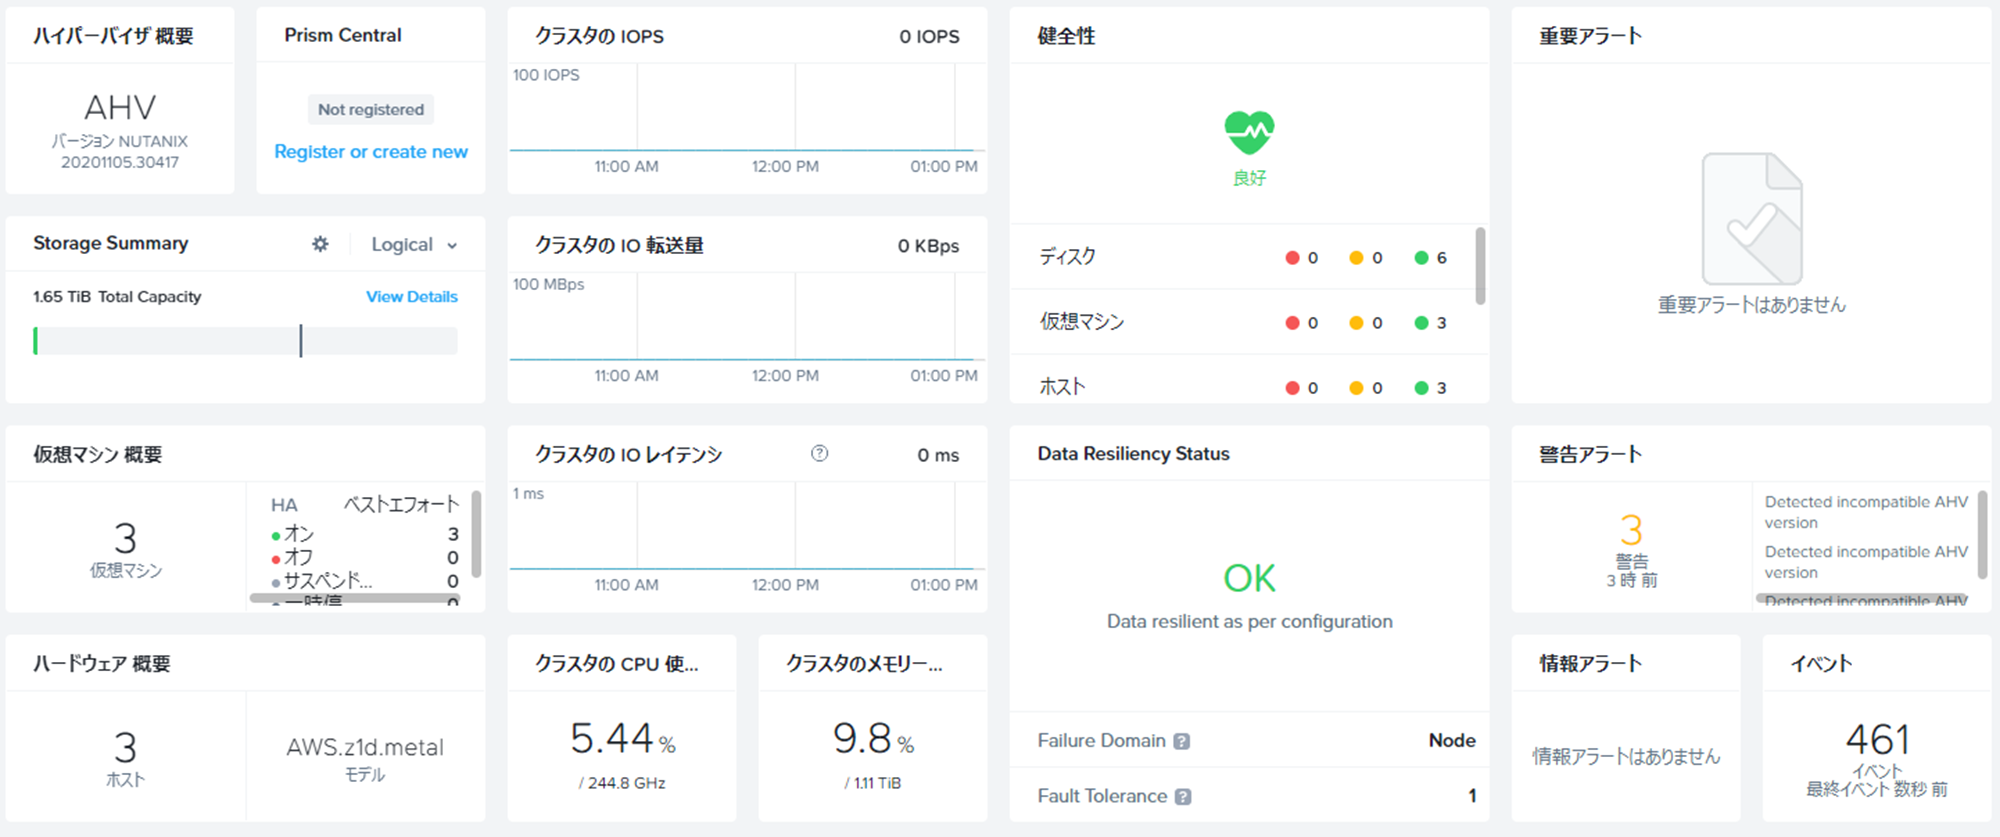2000x837 pixels.
Task: Click the AWS.z1d.metal hardware model
Action: [365, 748]
